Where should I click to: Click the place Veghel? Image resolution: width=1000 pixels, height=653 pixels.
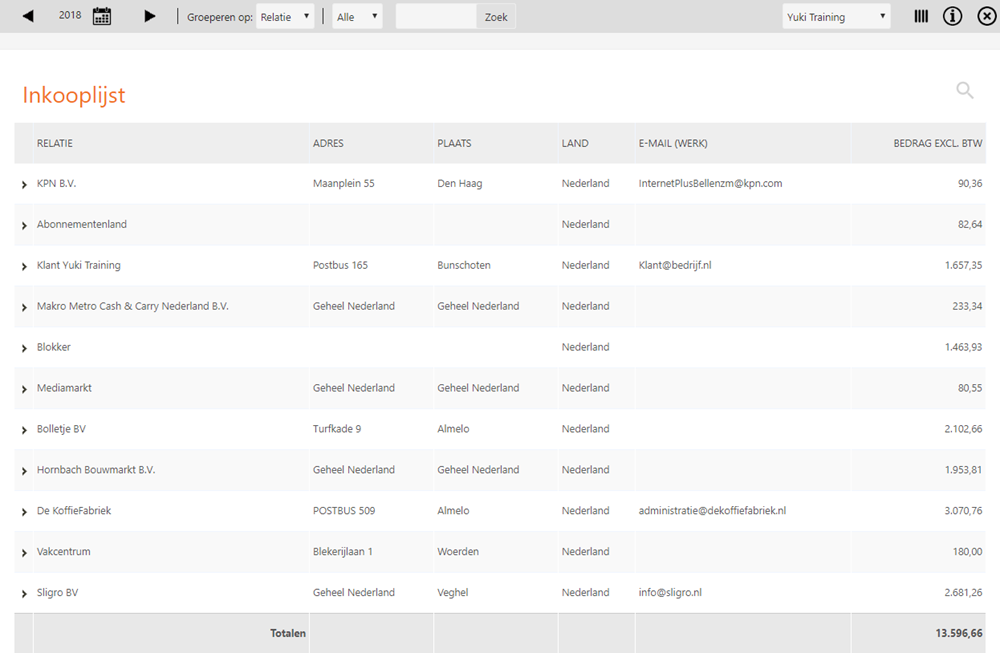[453, 592]
